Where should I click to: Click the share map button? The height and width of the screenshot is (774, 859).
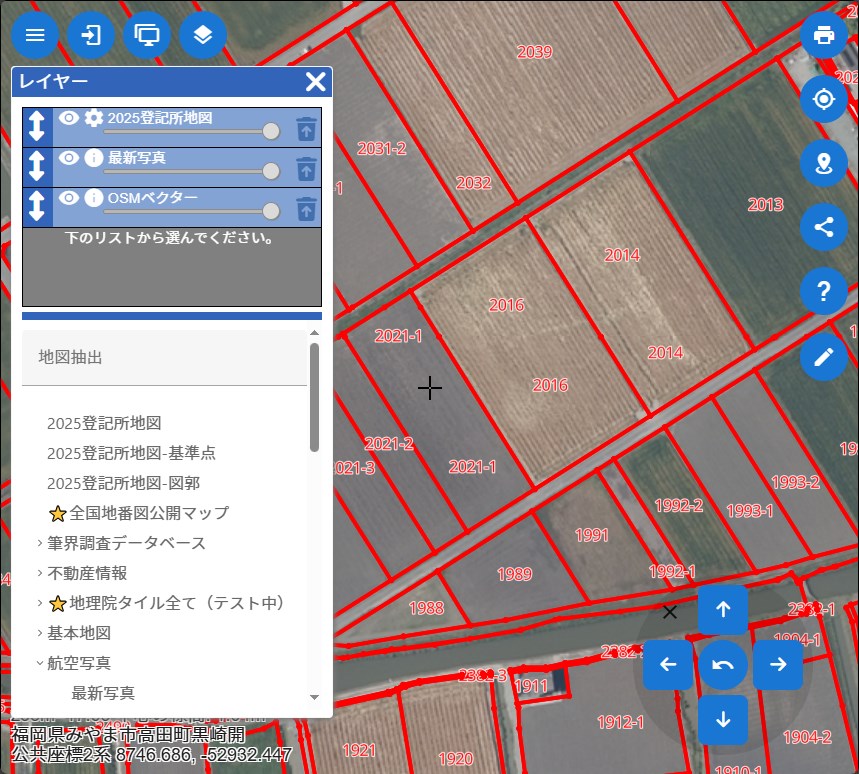824,227
